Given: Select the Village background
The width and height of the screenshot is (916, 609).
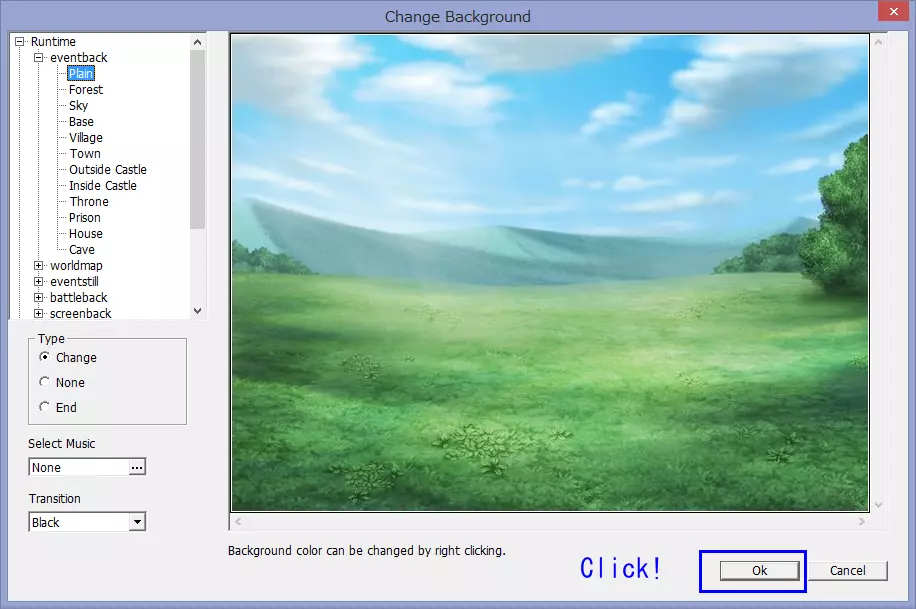Looking at the screenshot, I should click(86, 137).
